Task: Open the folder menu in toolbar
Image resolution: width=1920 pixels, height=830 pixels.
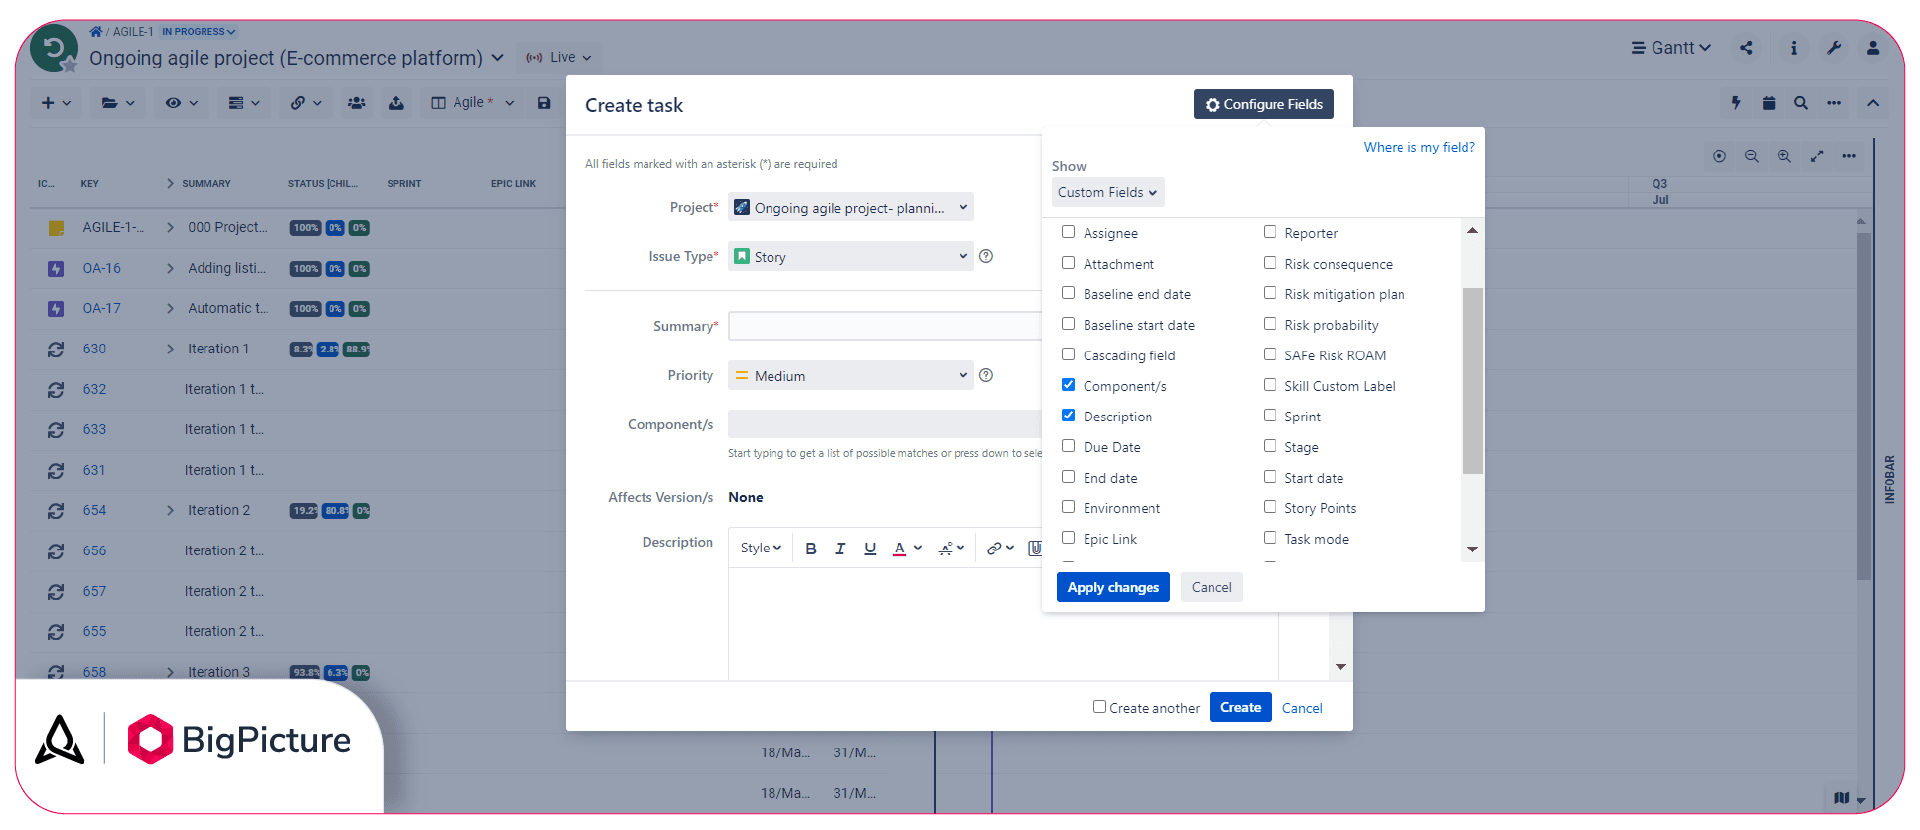Action: coord(118,103)
